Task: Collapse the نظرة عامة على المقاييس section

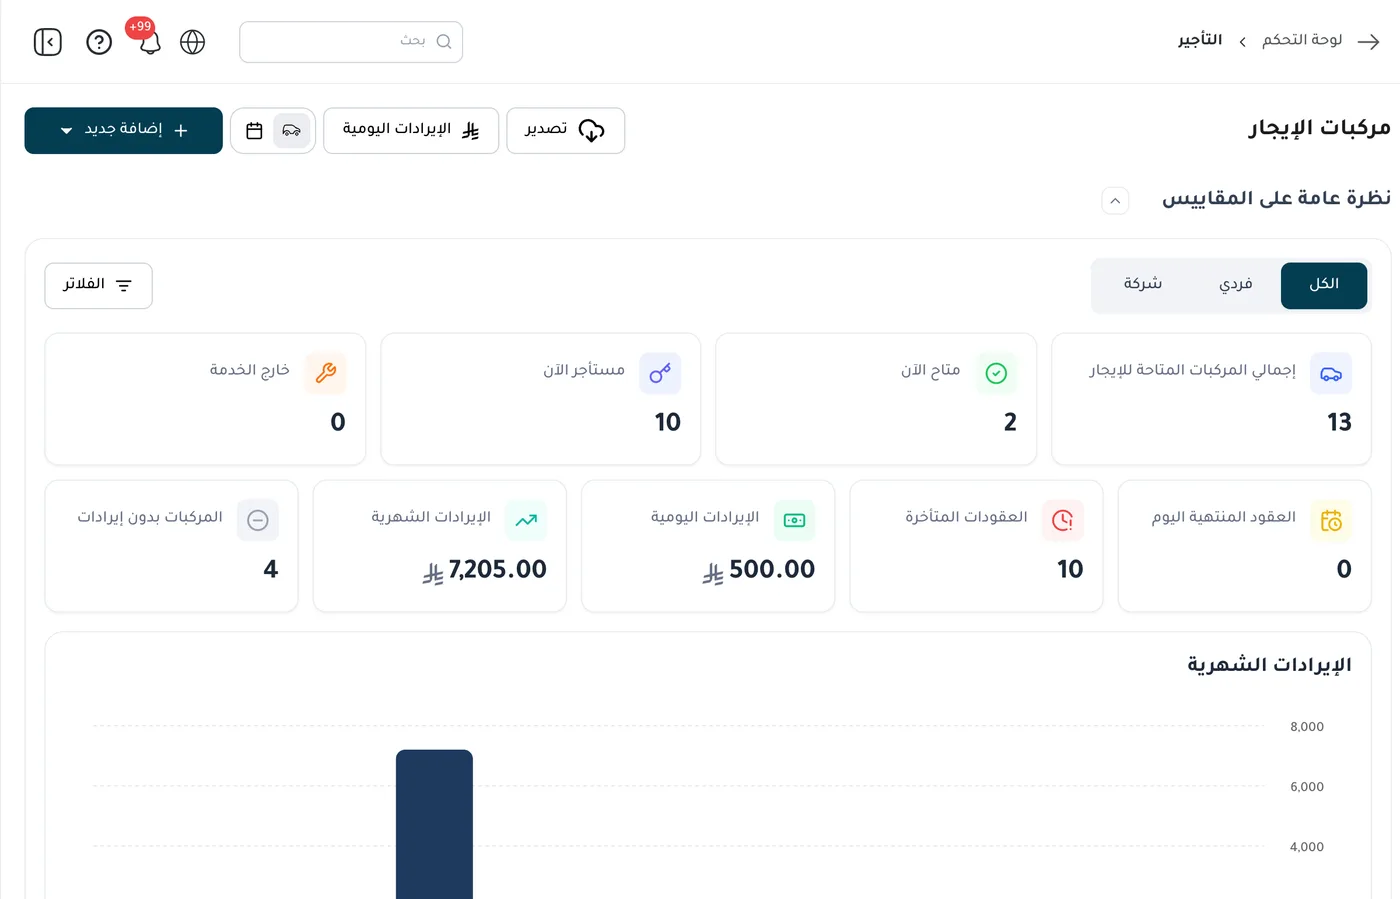Action: 1115,201
